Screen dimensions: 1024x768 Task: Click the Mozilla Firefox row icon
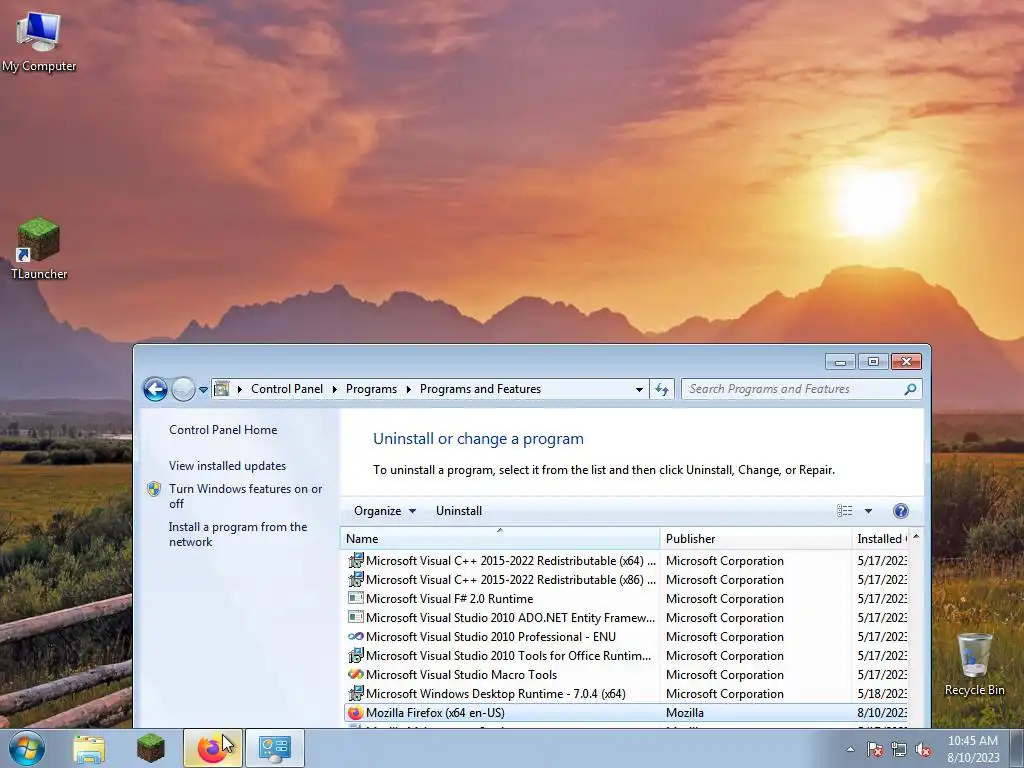point(355,712)
